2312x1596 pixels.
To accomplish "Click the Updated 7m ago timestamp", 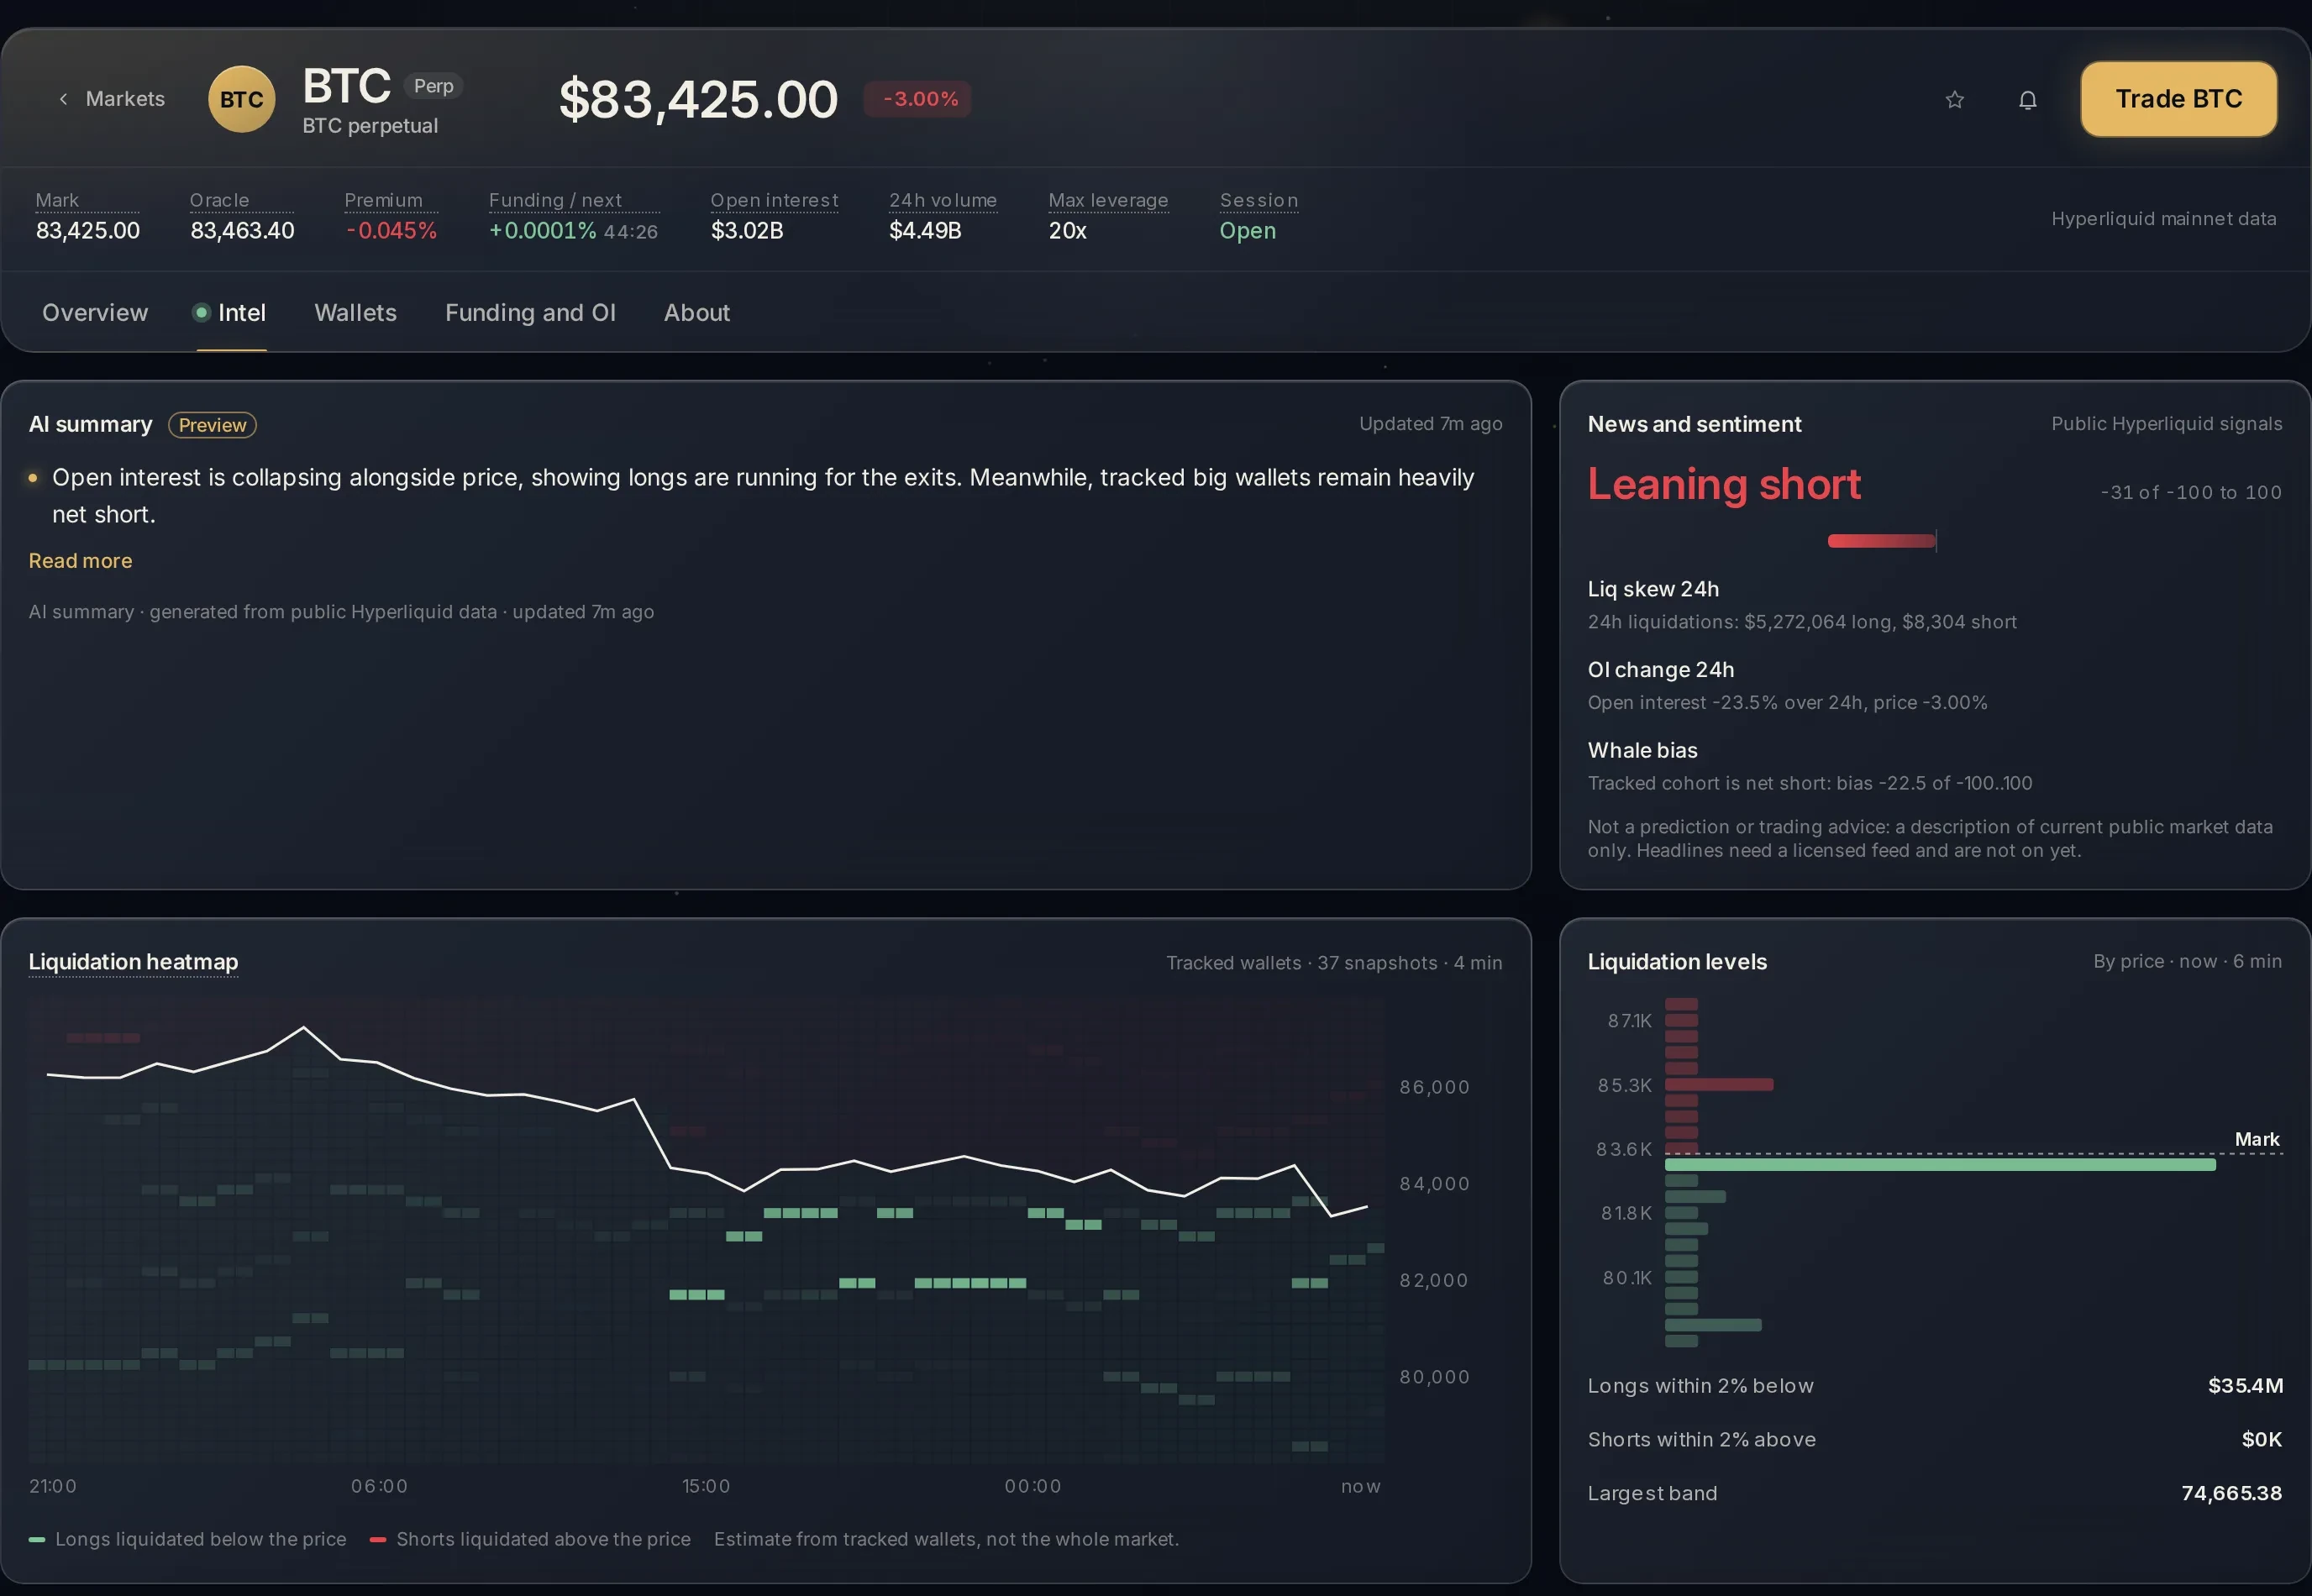I will tap(1430, 424).
